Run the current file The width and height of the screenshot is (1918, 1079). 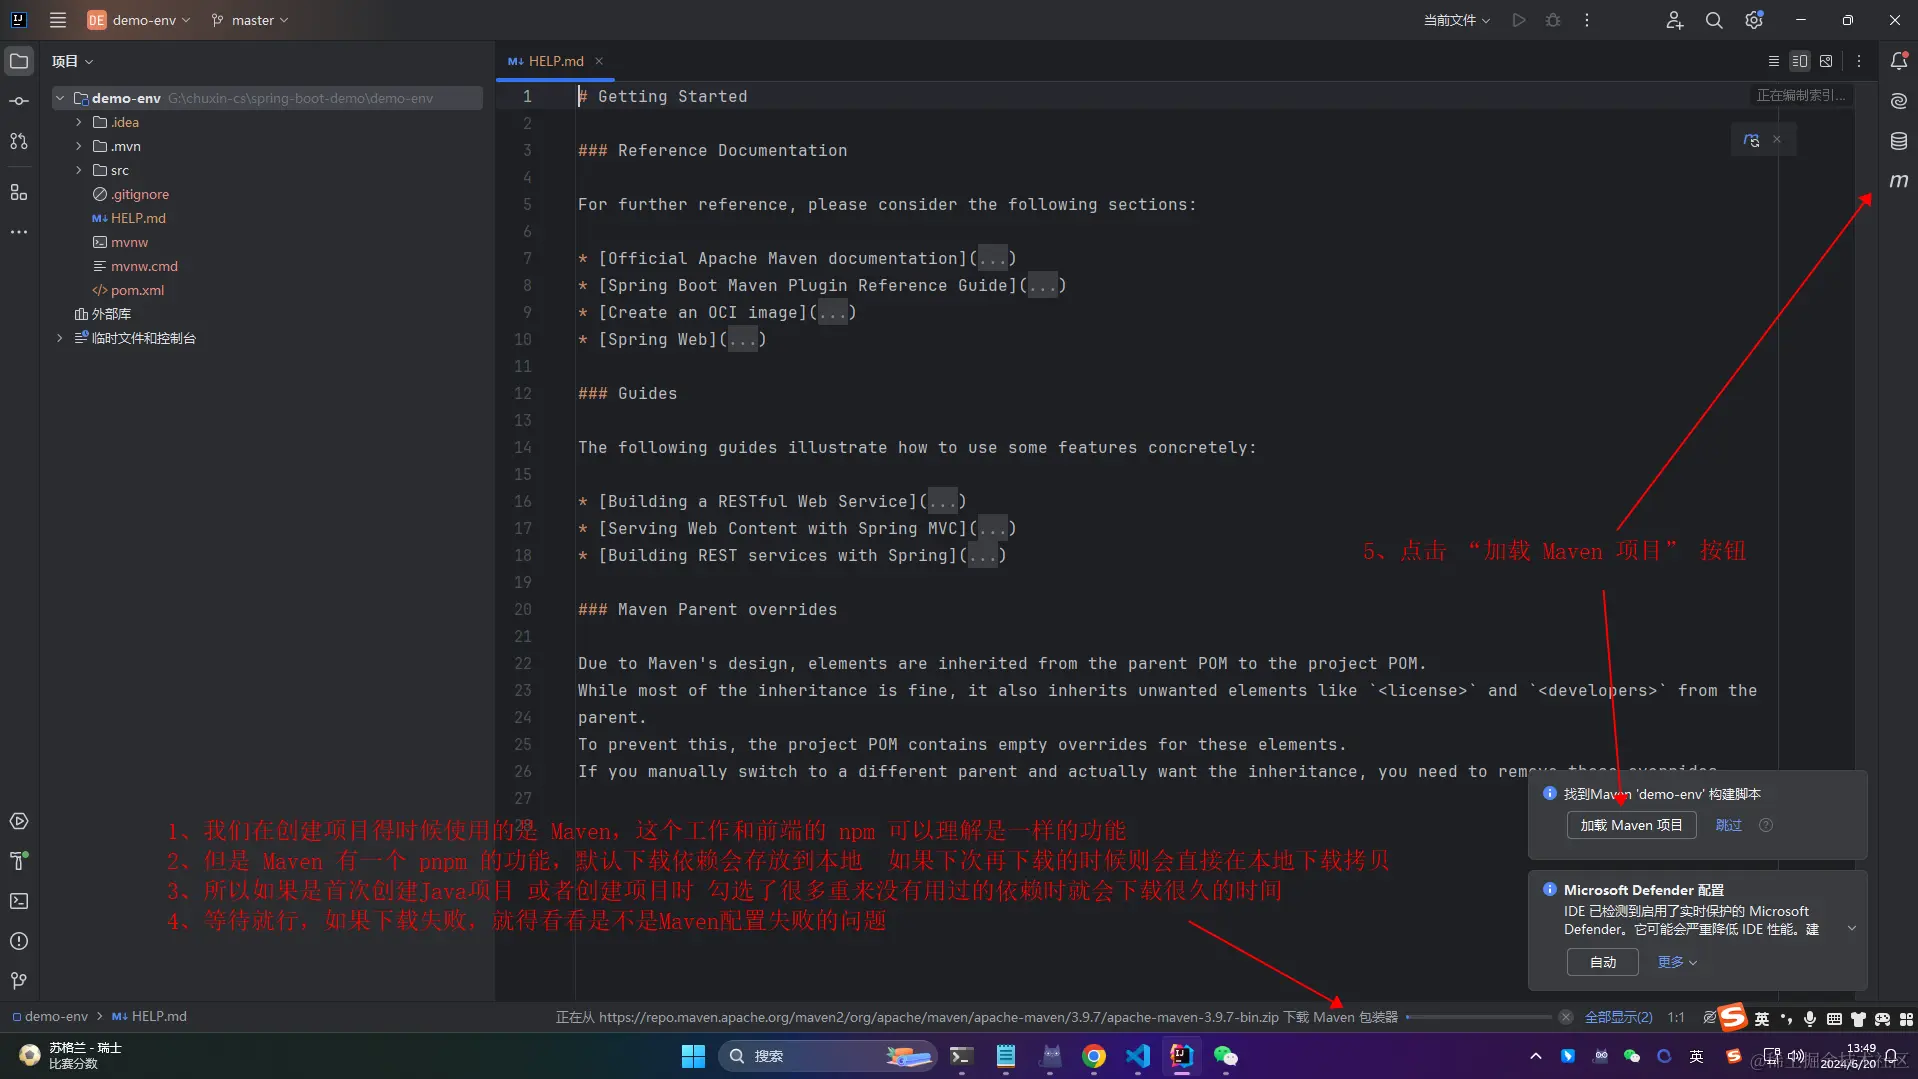click(x=1519, y=20)
